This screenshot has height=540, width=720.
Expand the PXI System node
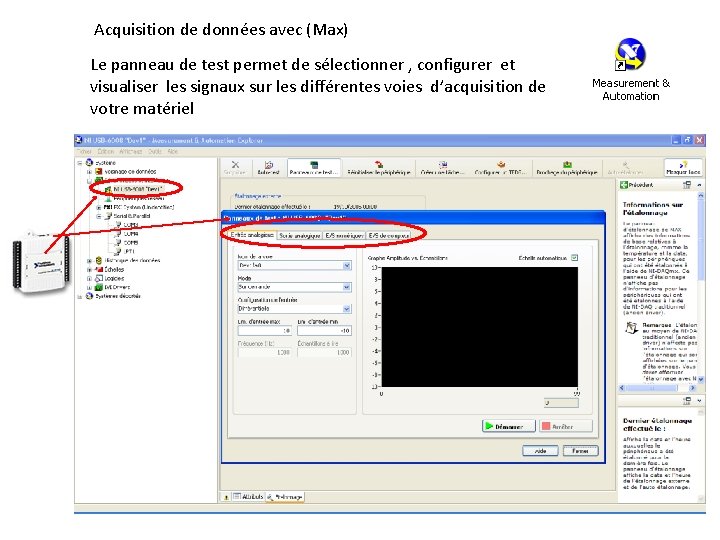pos(98,207)
